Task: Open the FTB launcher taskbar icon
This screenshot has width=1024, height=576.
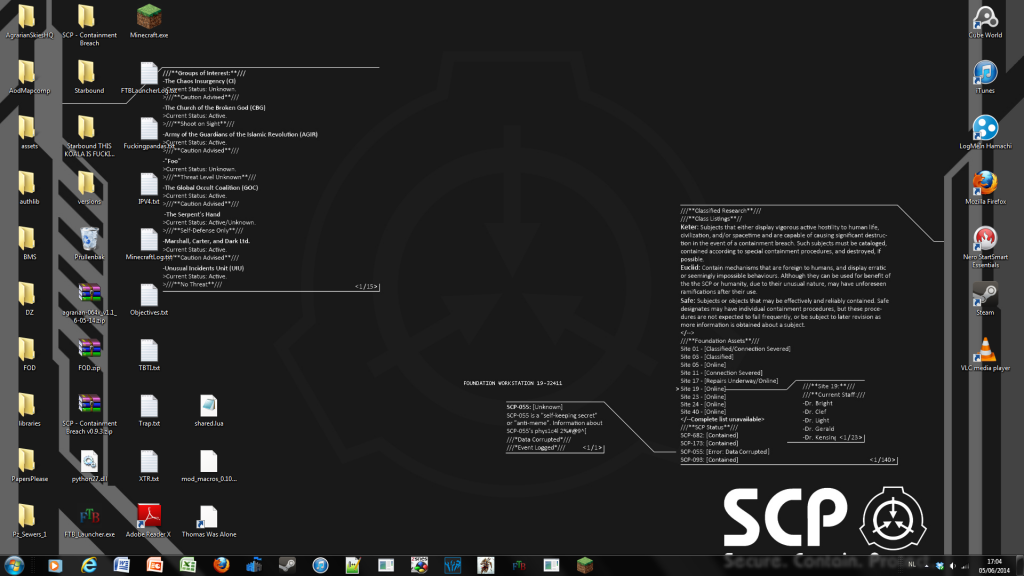Action: (519, 566)
